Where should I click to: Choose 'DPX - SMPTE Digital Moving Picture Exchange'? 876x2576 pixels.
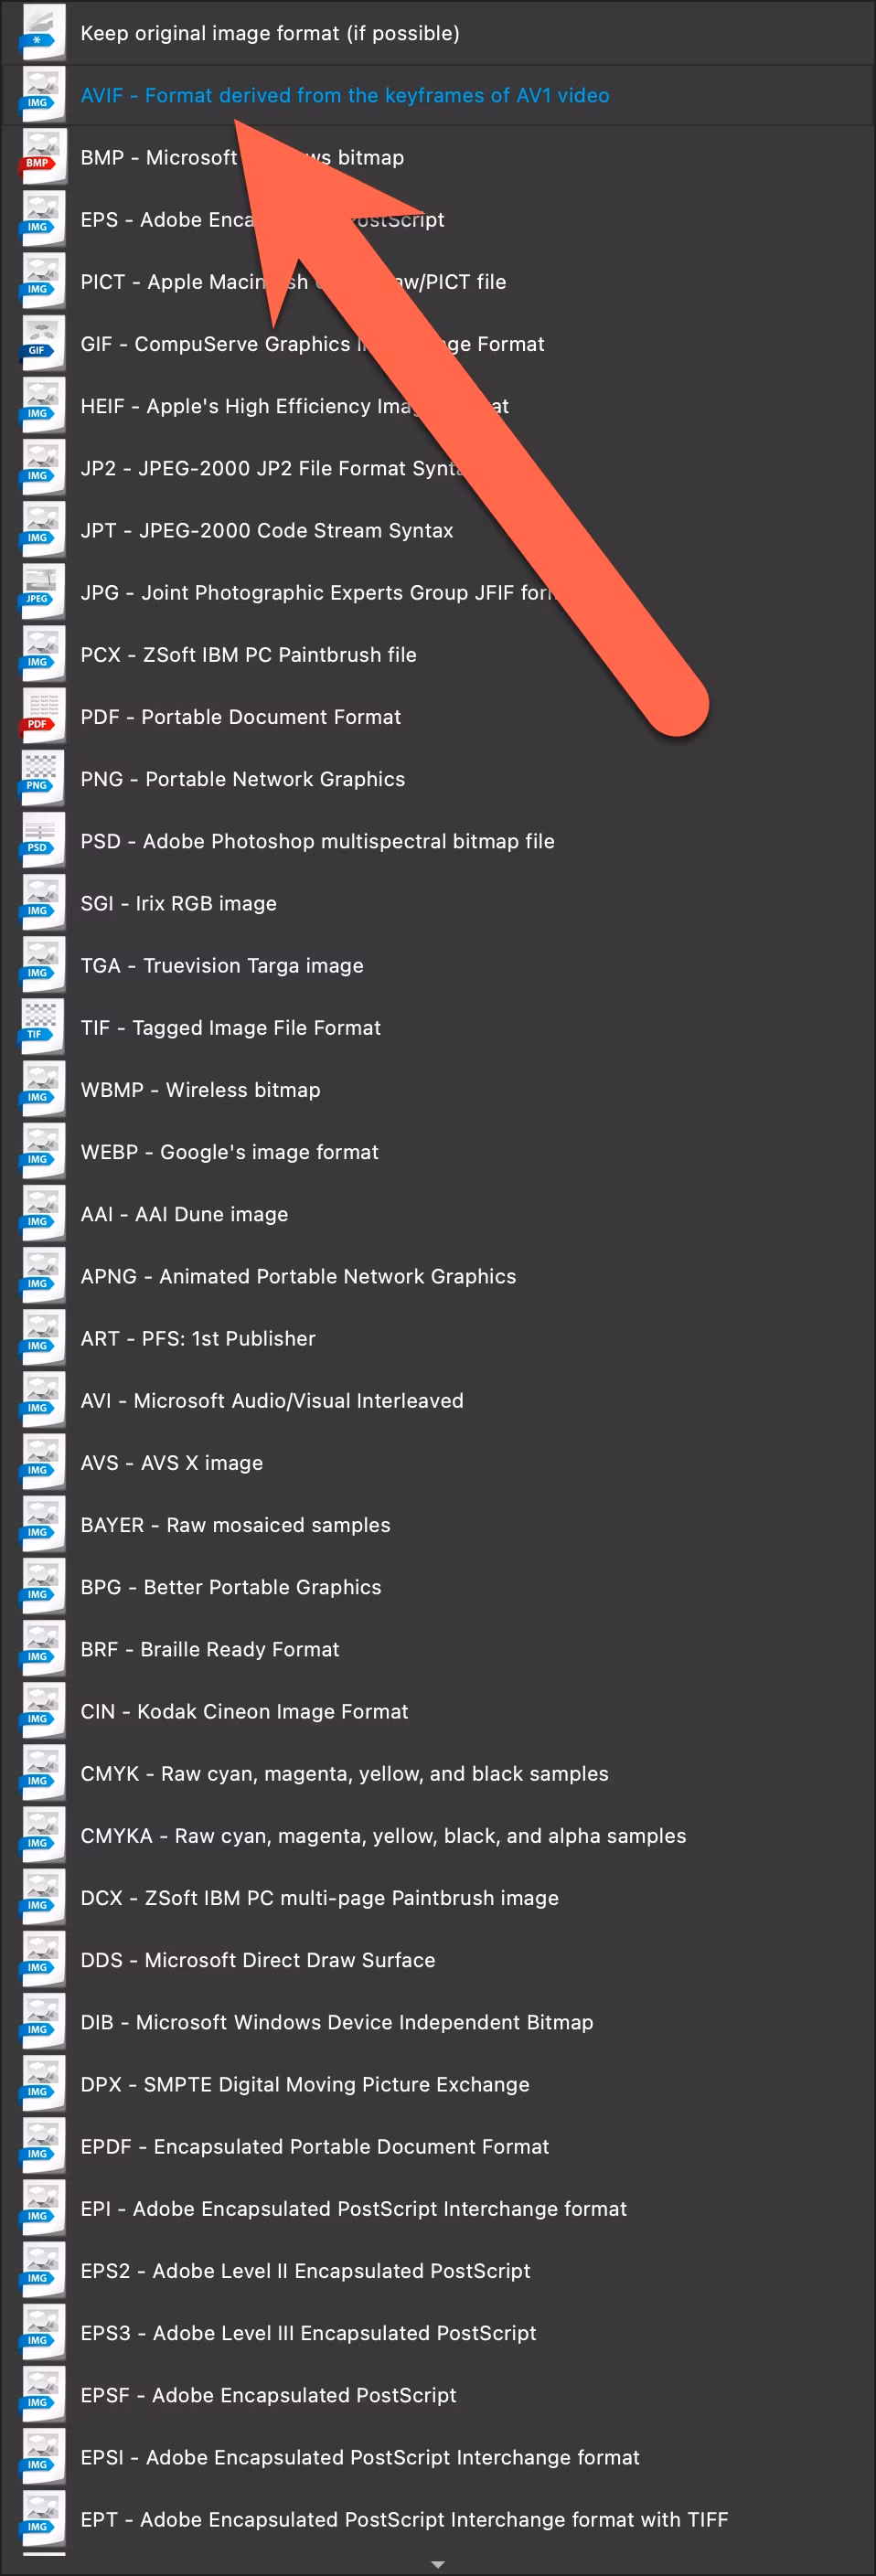point(438,2083)
